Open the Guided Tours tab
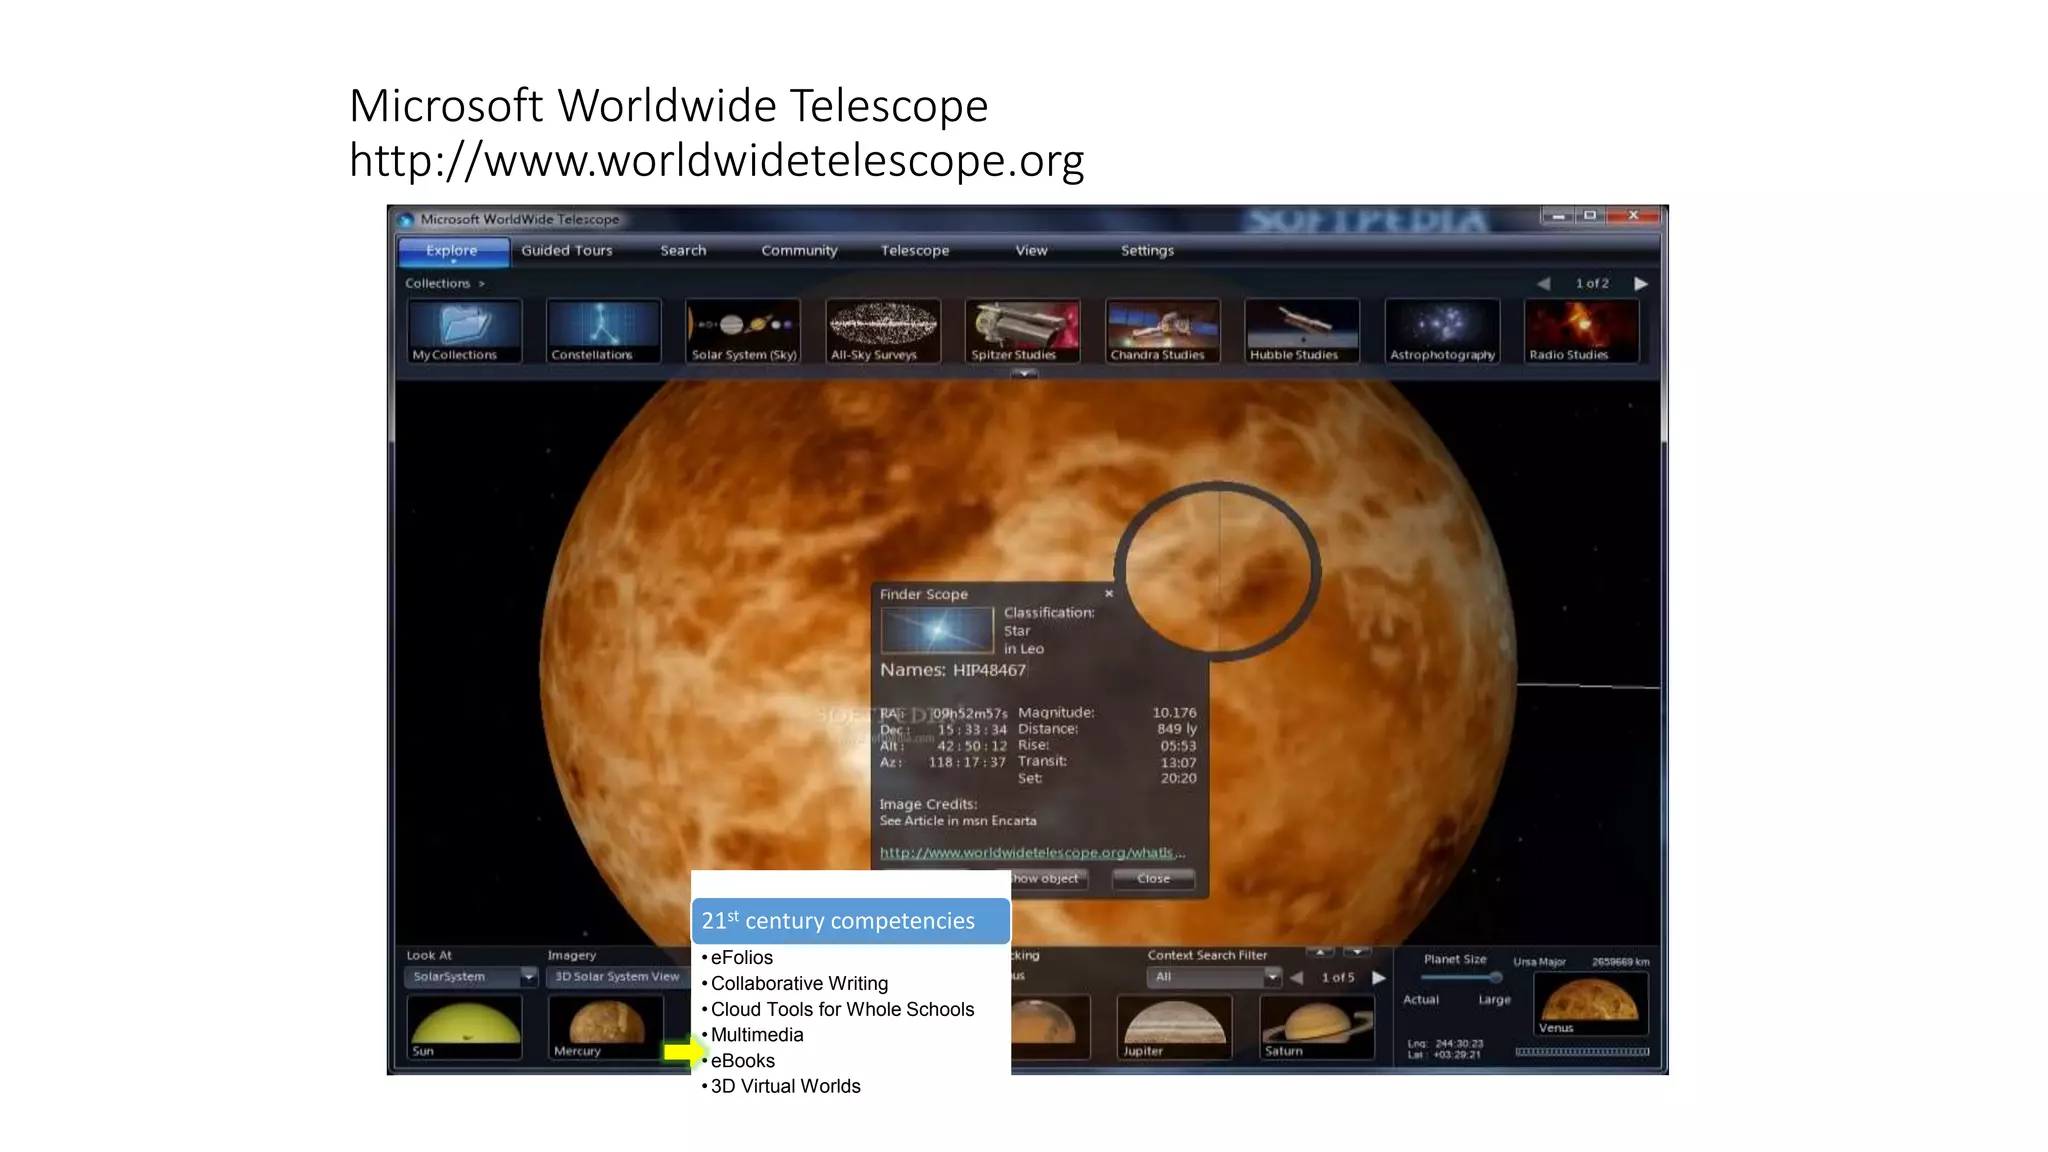The image size is (2048, 1152). 567,251
